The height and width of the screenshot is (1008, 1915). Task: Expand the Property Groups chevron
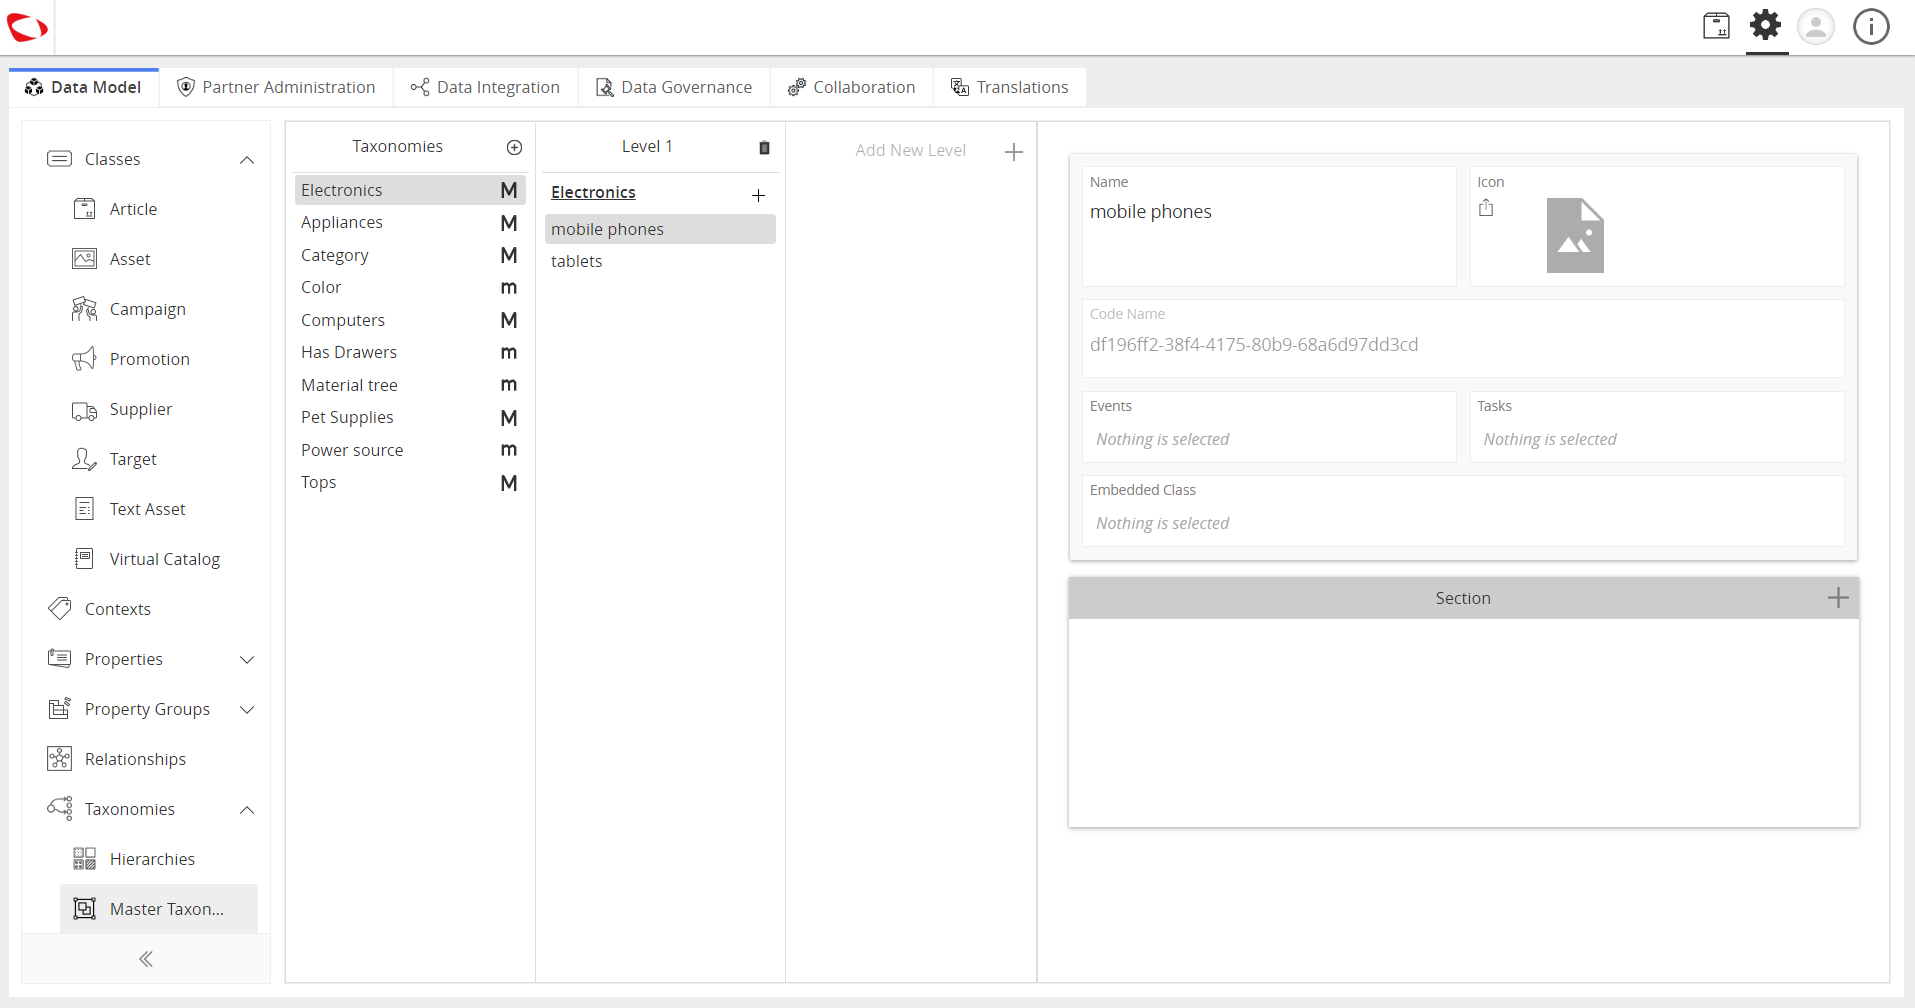click(x=247, y=710)
